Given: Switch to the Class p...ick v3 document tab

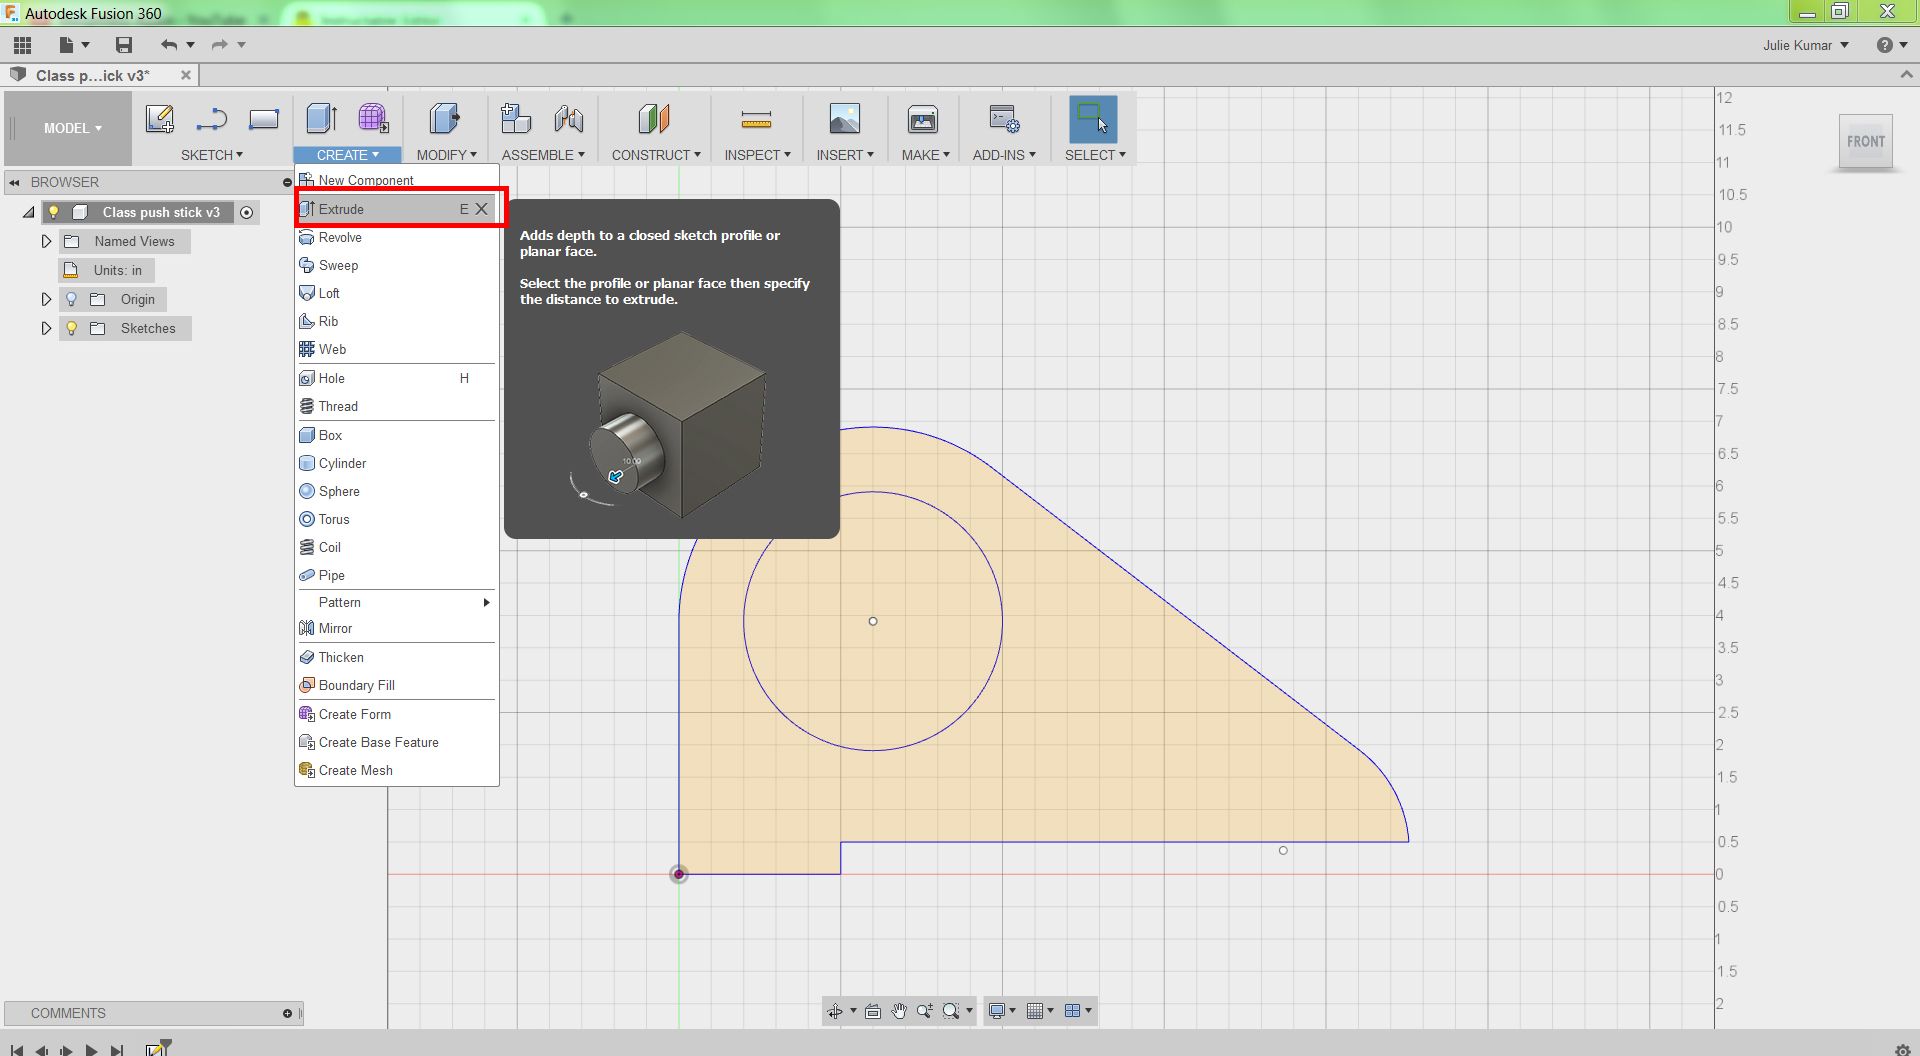Looking at the screenshot, I should [90, 75].
